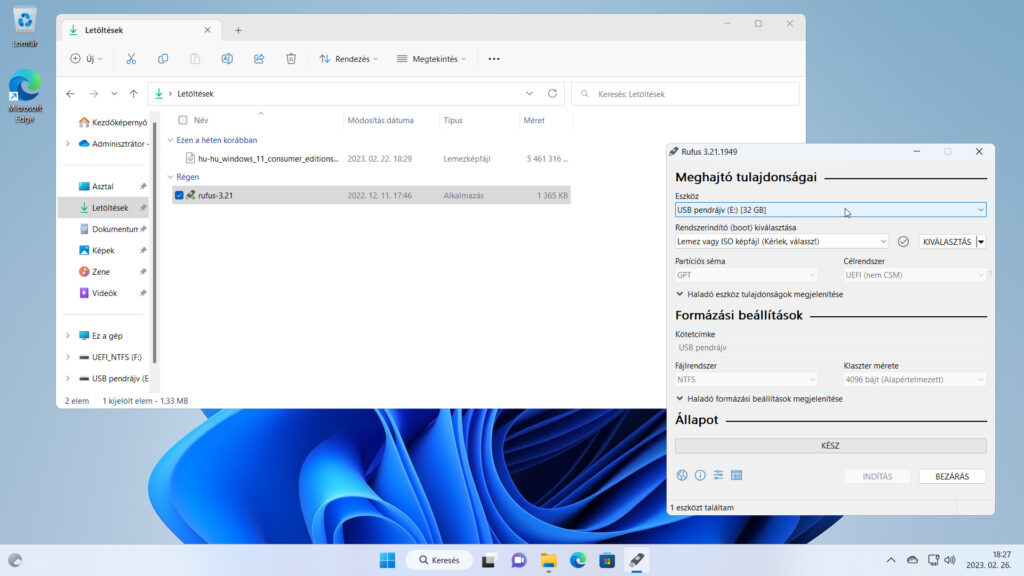Expand the 'Ez a gép' tree node
This screenshot has height=576, width=1024.
(68, 336)
